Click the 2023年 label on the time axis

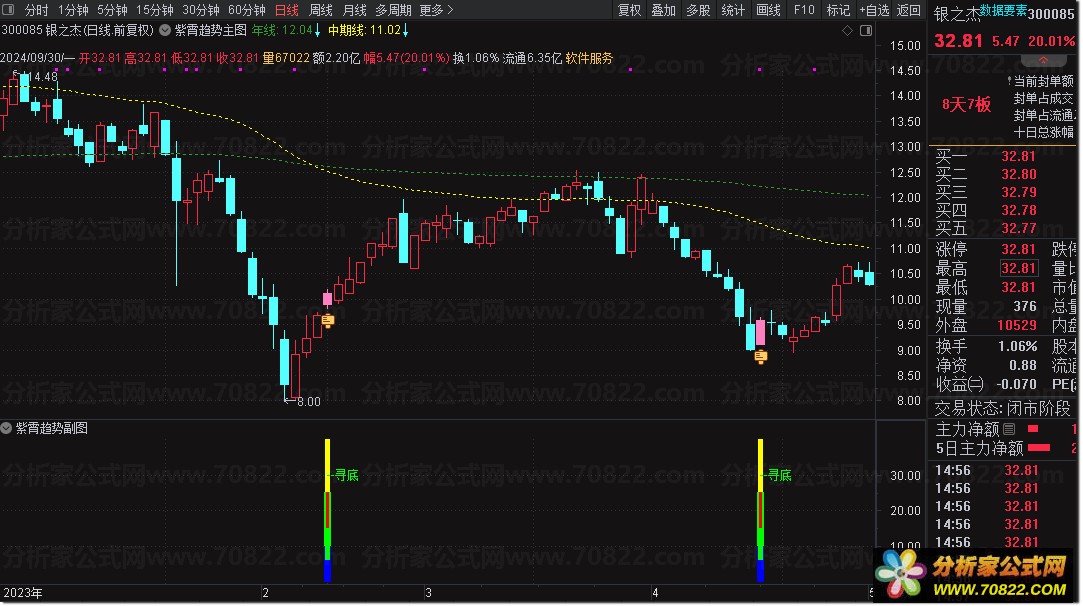pyautogui.click(x=23, y=593)
